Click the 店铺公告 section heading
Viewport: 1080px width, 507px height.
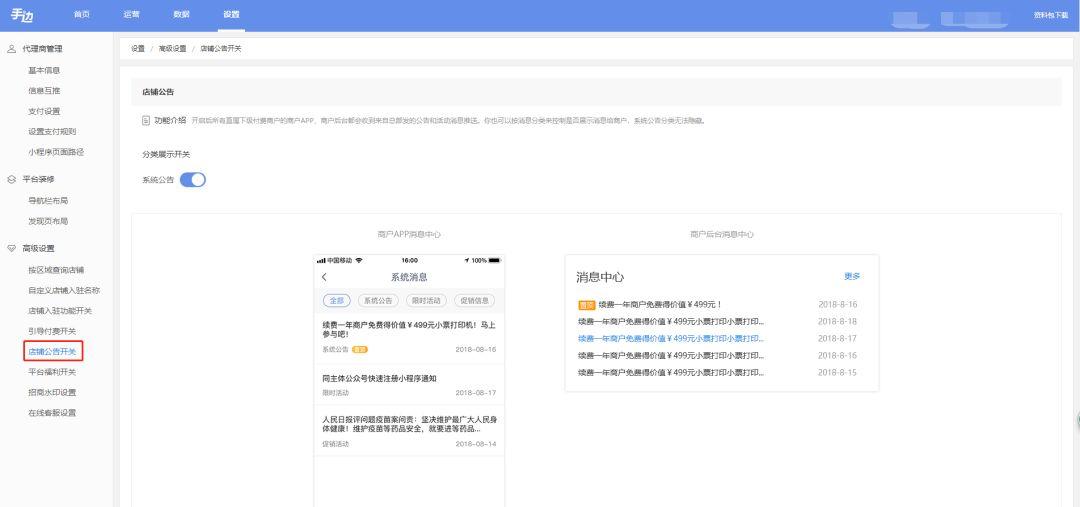(x=158, y=92)
